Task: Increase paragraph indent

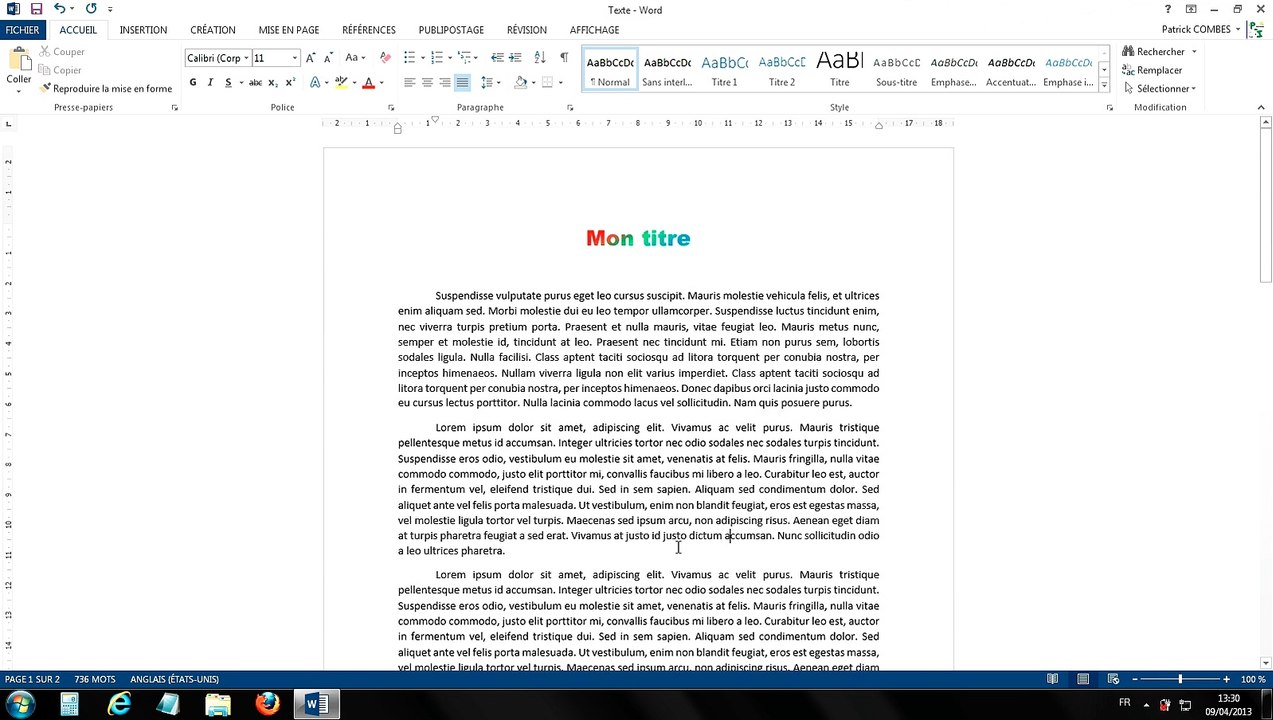Action: pos(516,58)
